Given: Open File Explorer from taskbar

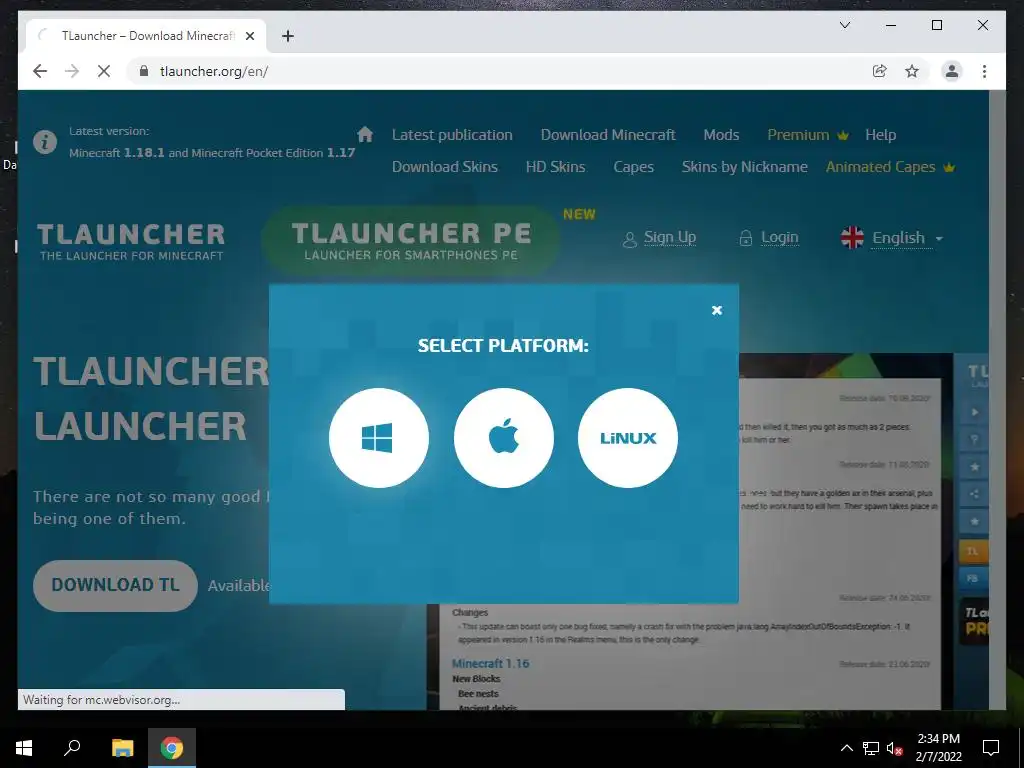Looking at the screenshot, I should tap(122, 748).
